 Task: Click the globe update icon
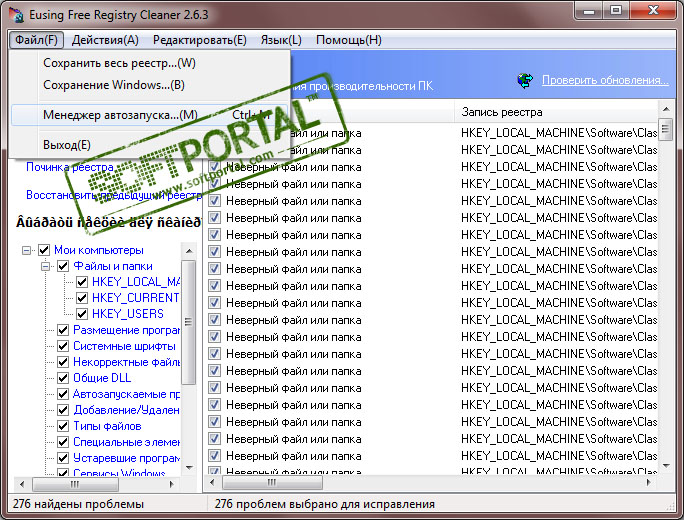point(525,81)
